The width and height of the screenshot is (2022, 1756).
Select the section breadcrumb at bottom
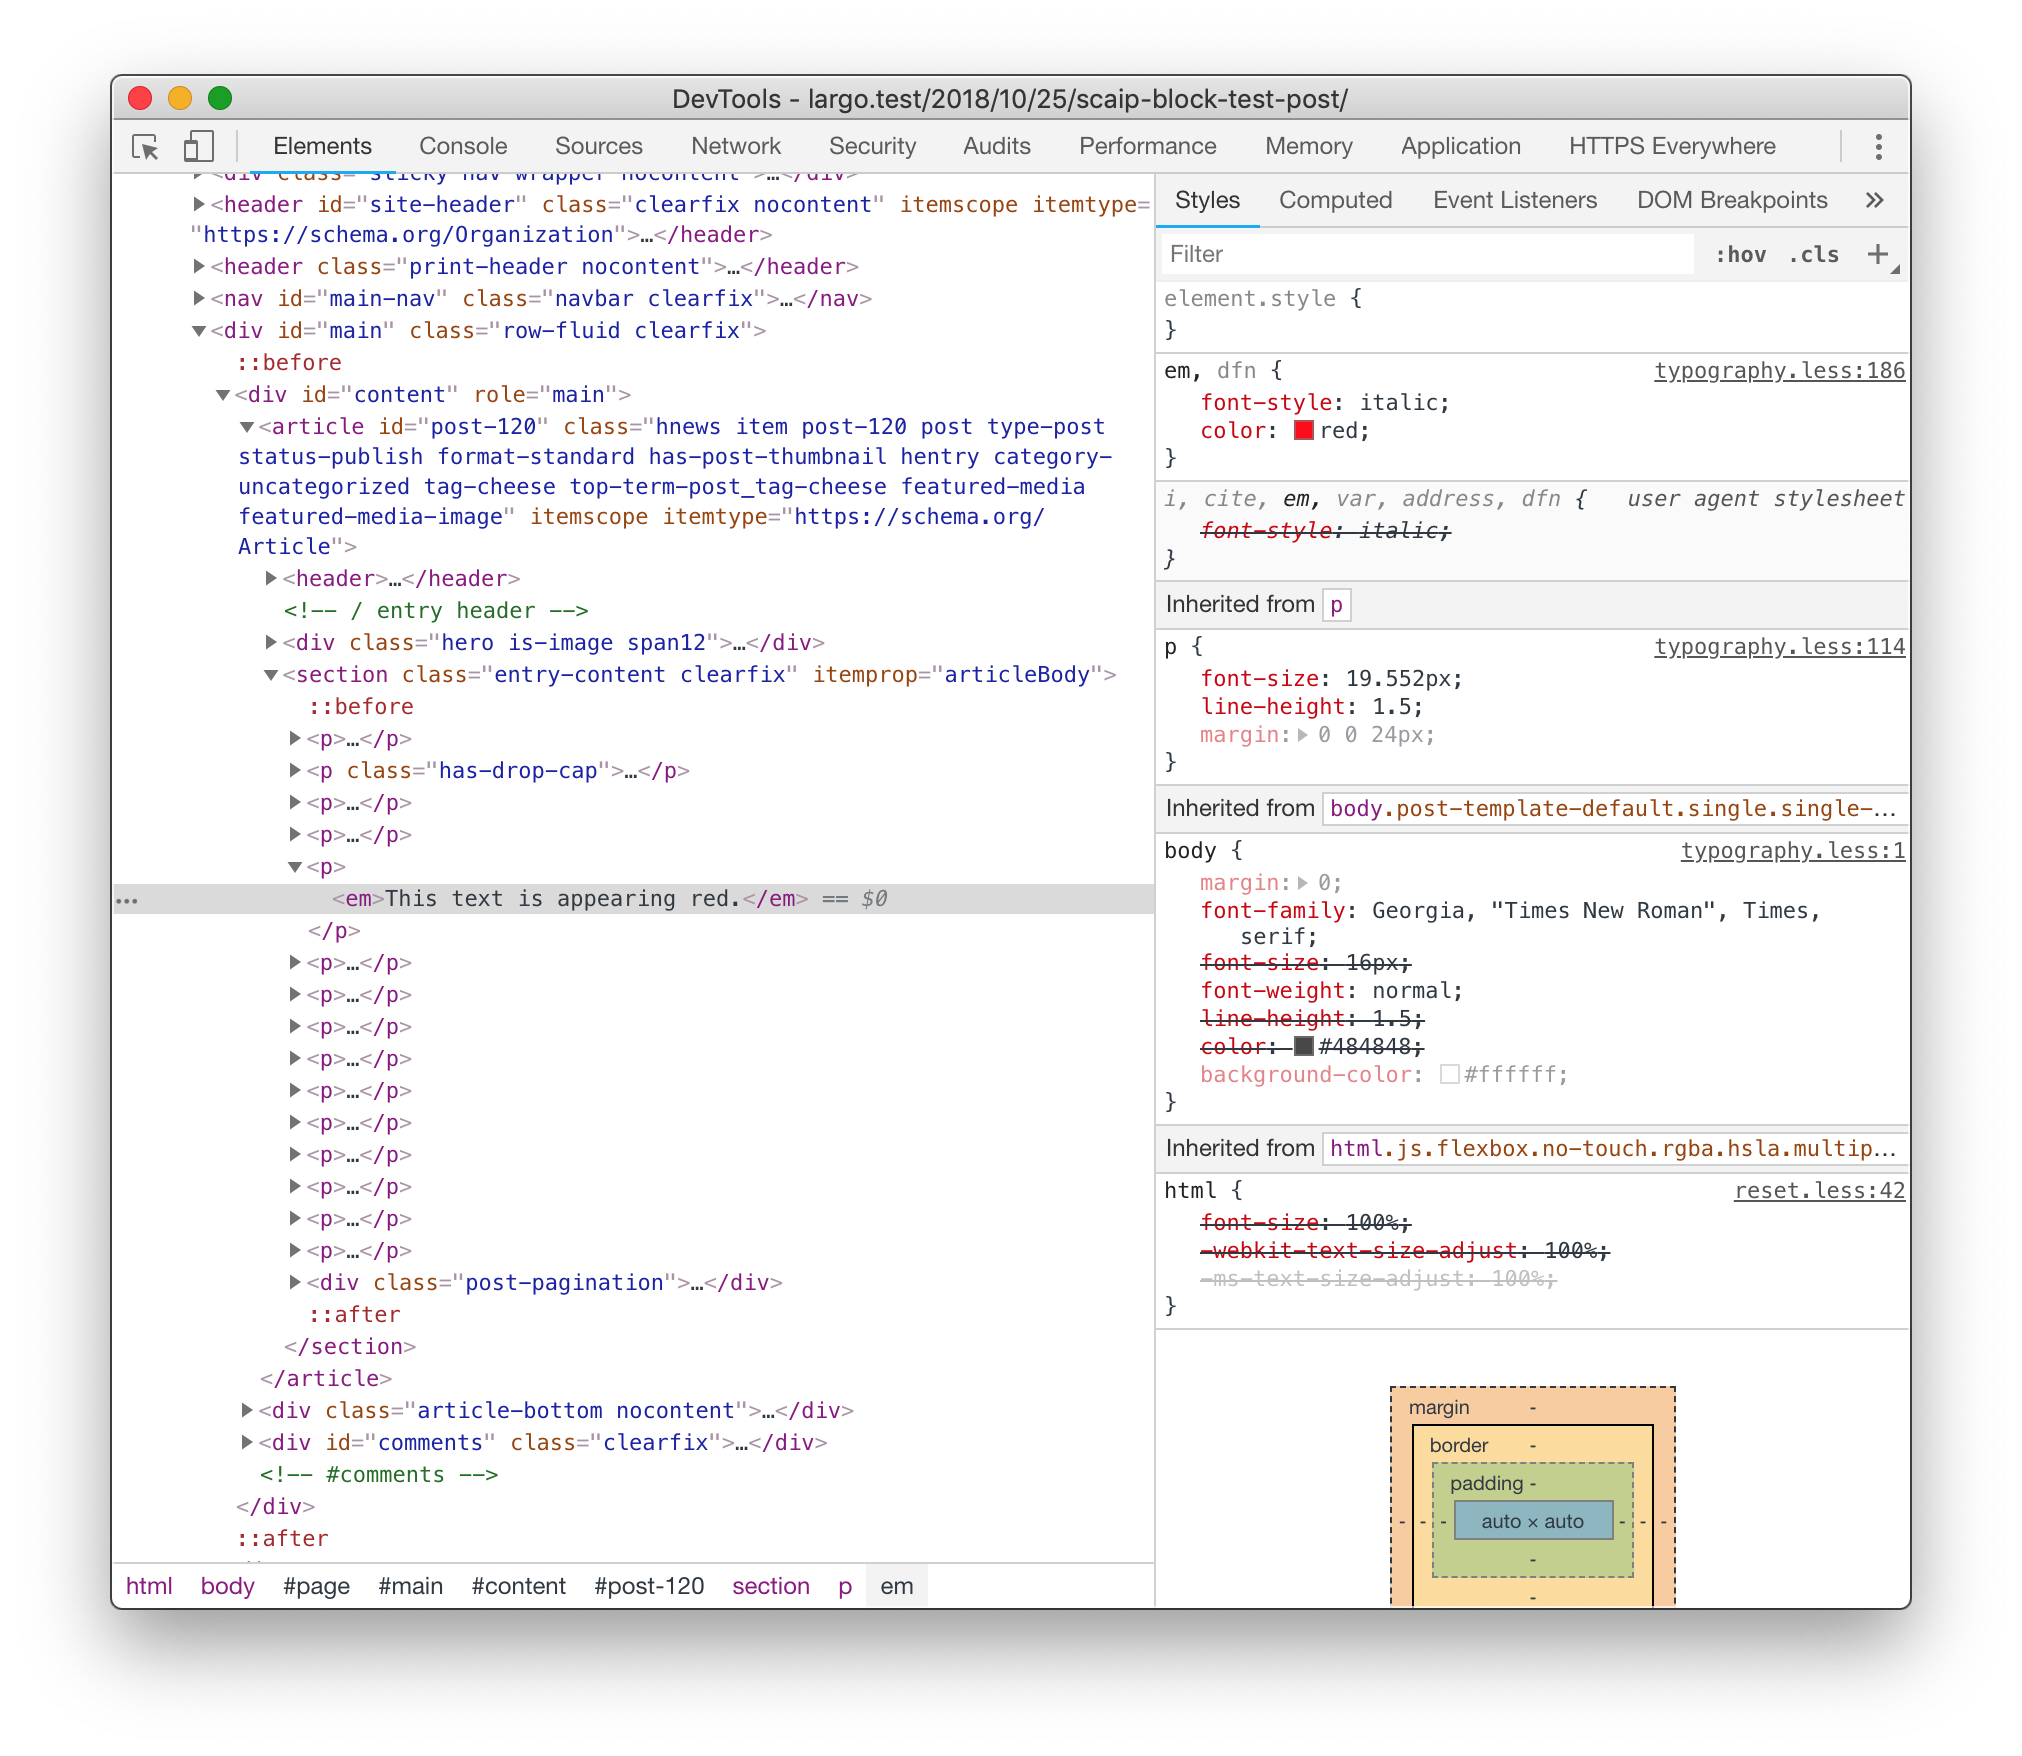pos(770,1586)
